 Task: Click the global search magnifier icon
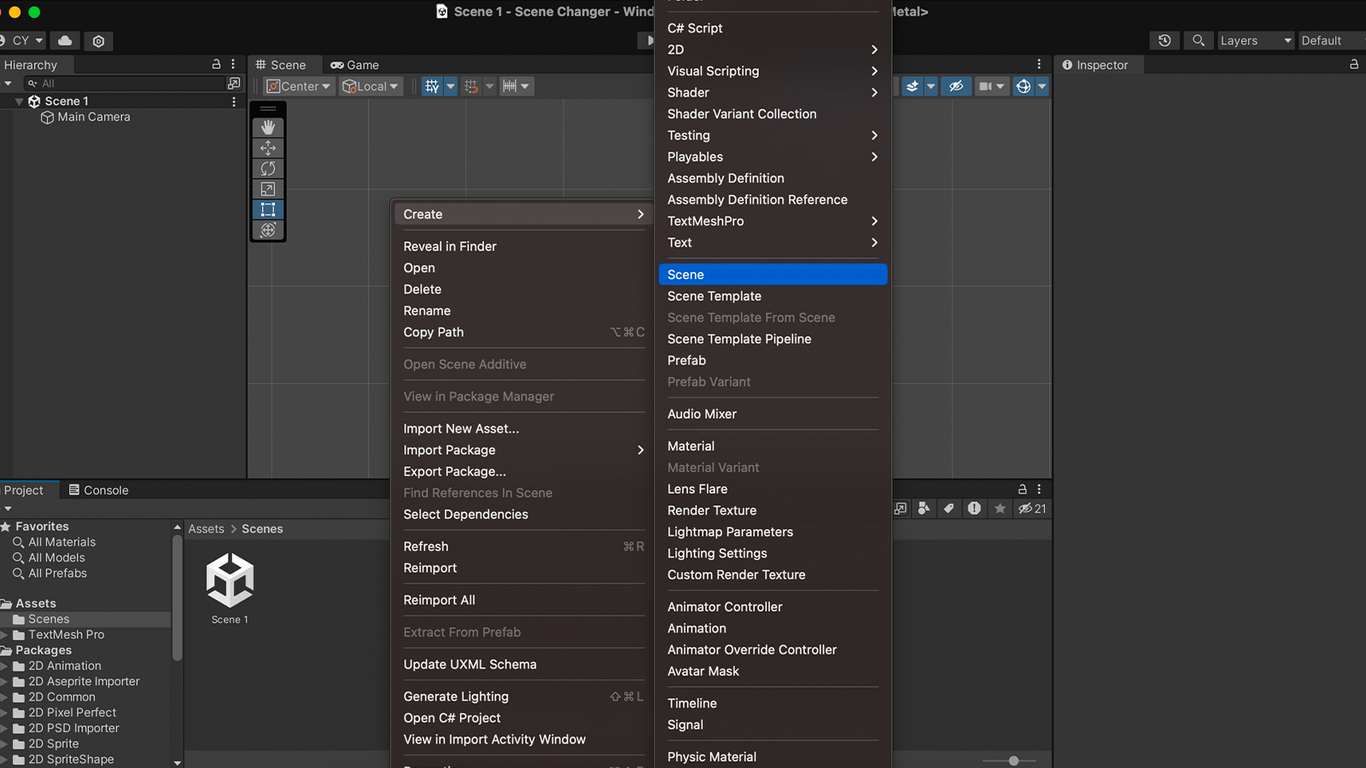coord(1198,41)
